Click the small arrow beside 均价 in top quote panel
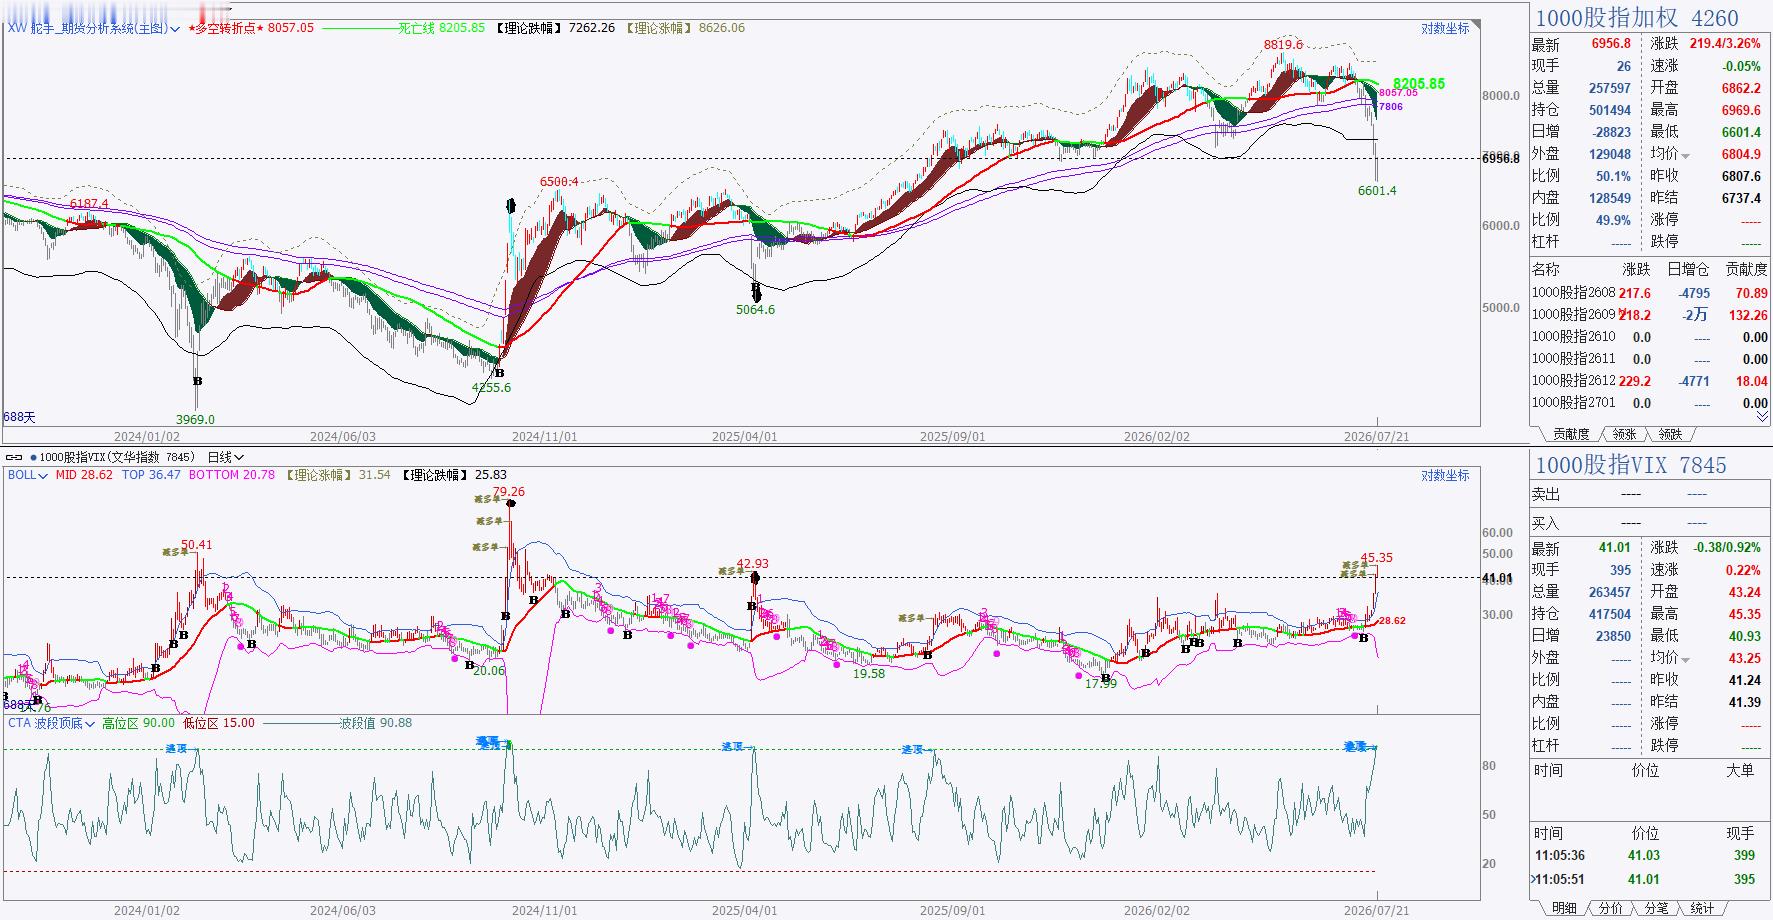Image resolution: width=1773 pixels, height=920 pixels. click(x=1685, y=156)
